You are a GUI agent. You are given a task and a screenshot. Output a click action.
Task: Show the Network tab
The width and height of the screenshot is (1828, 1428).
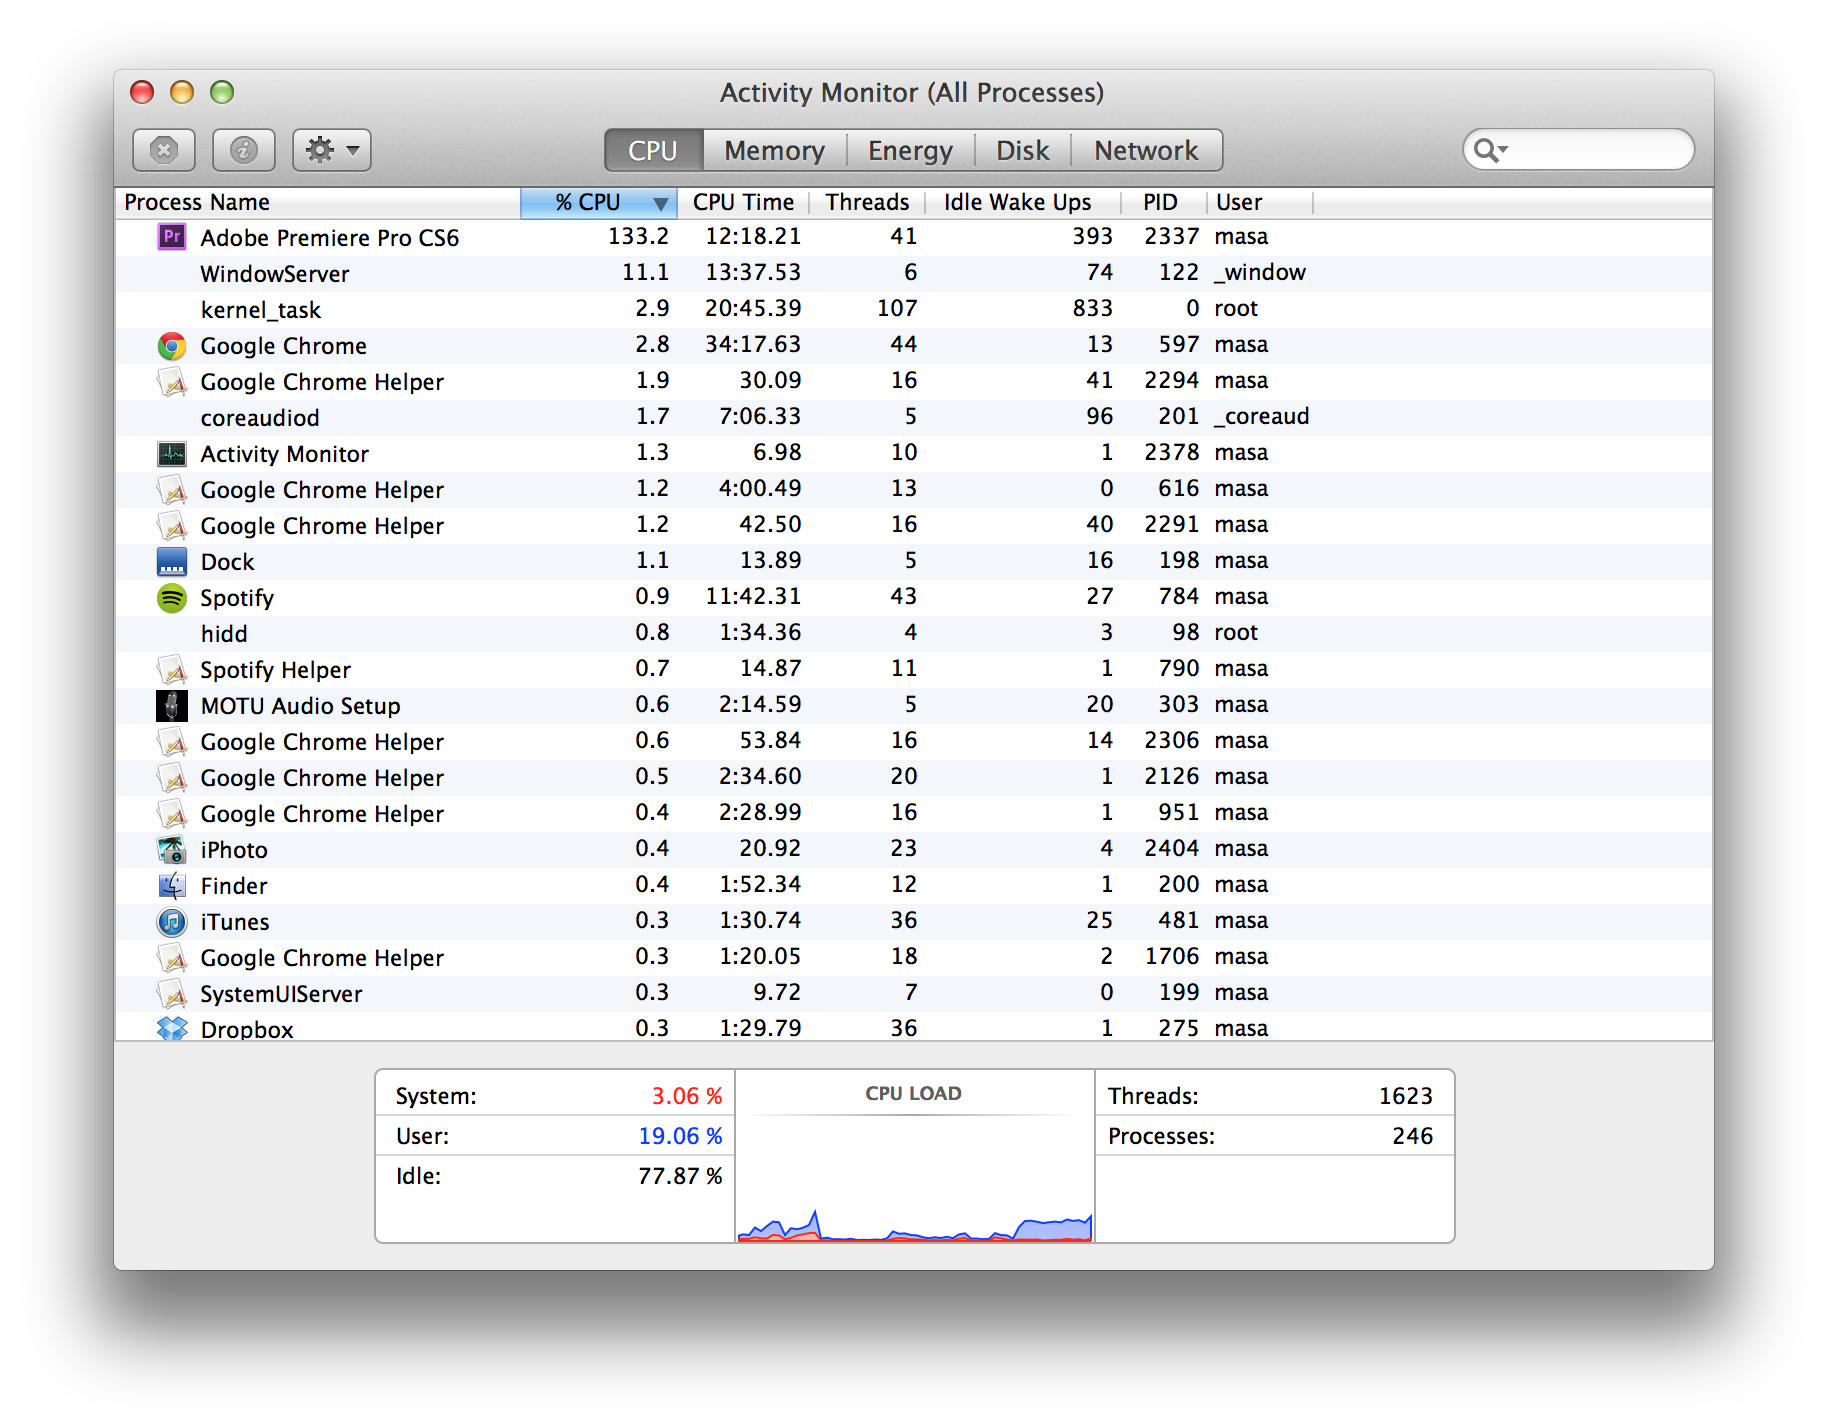click(1145, 150)
